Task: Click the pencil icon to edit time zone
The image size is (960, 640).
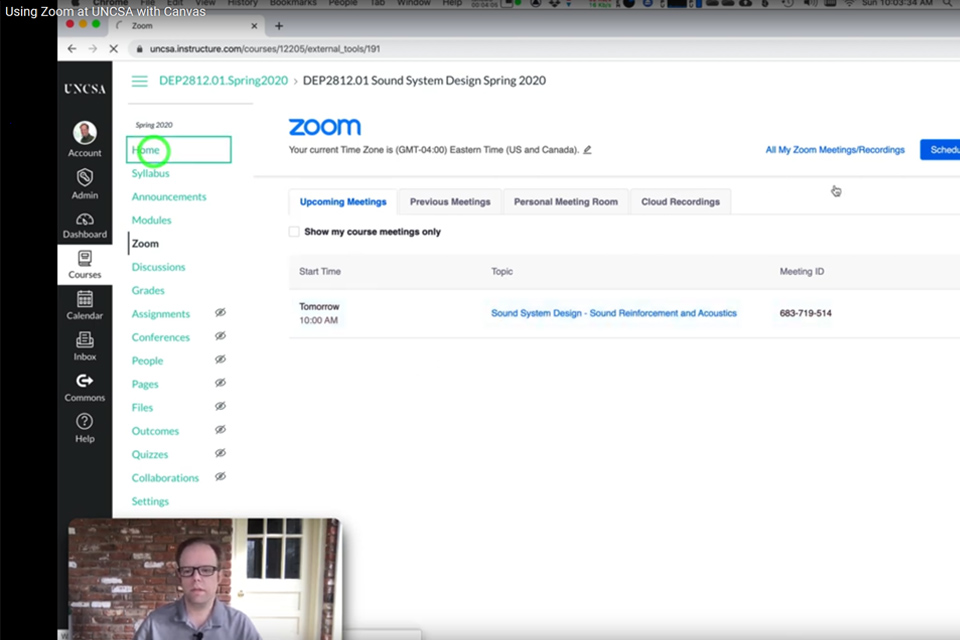Action: 587,150
